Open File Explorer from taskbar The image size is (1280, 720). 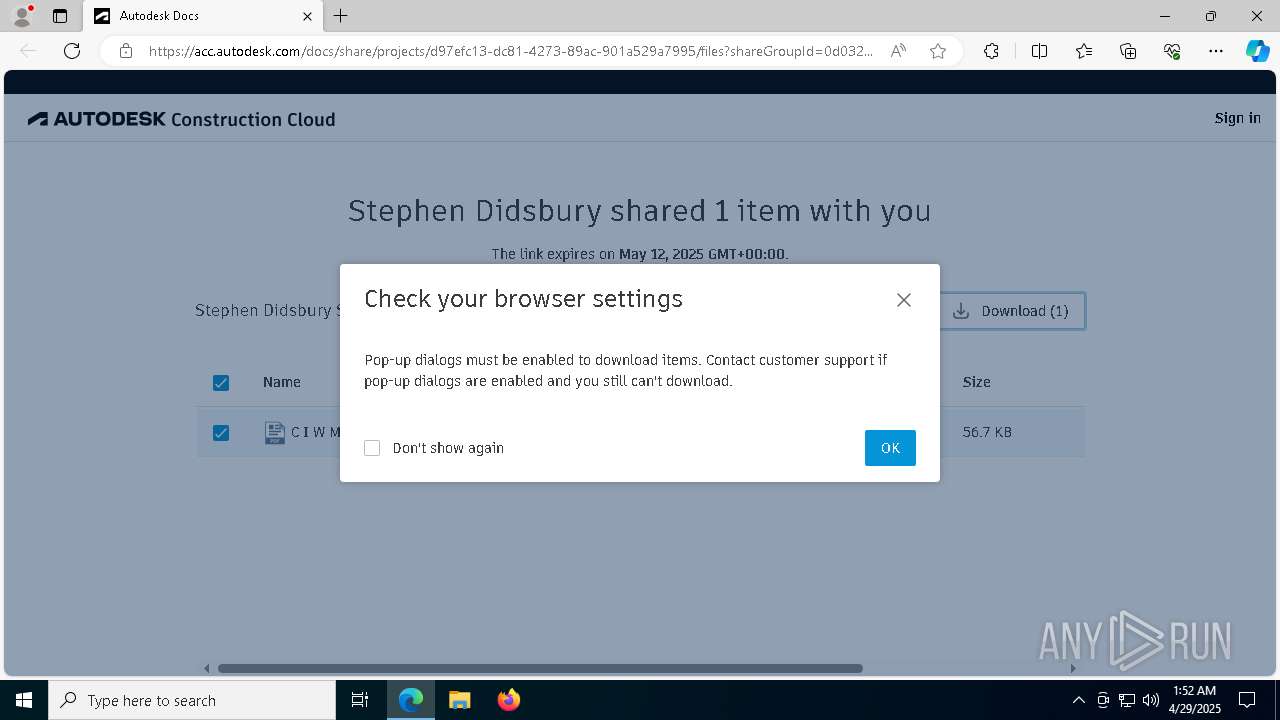459,700
